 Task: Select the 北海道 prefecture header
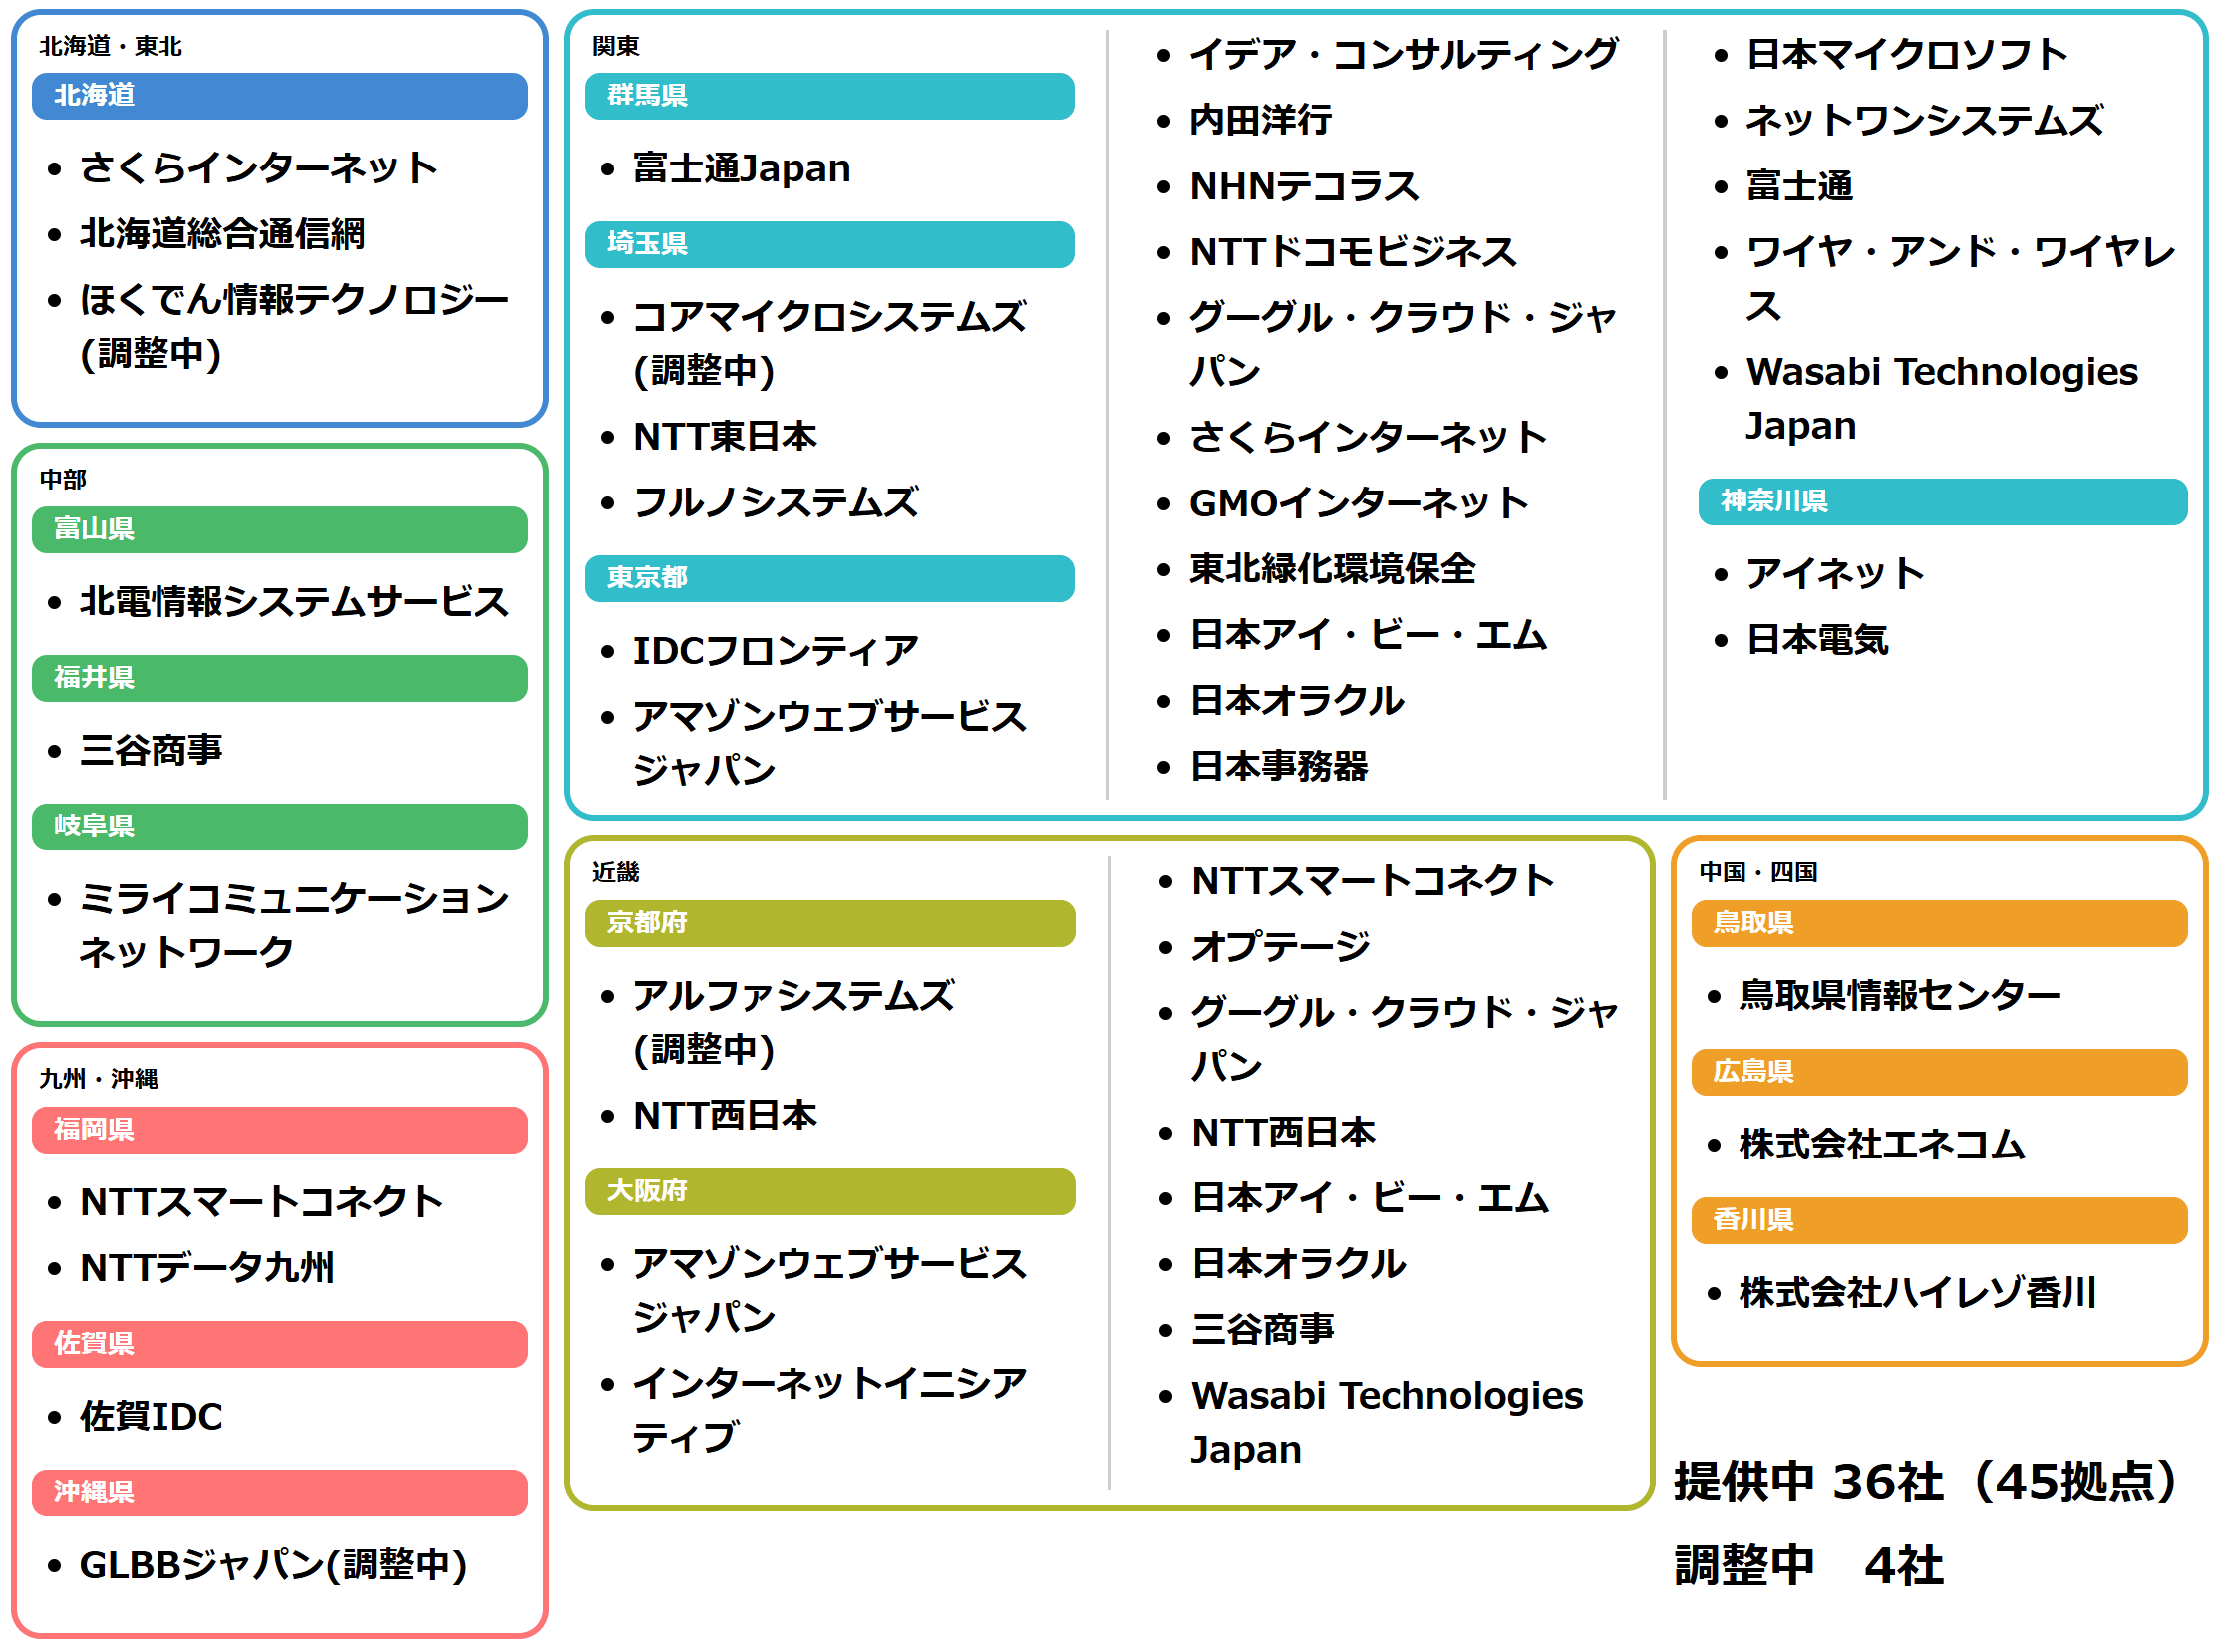point(279,96)
